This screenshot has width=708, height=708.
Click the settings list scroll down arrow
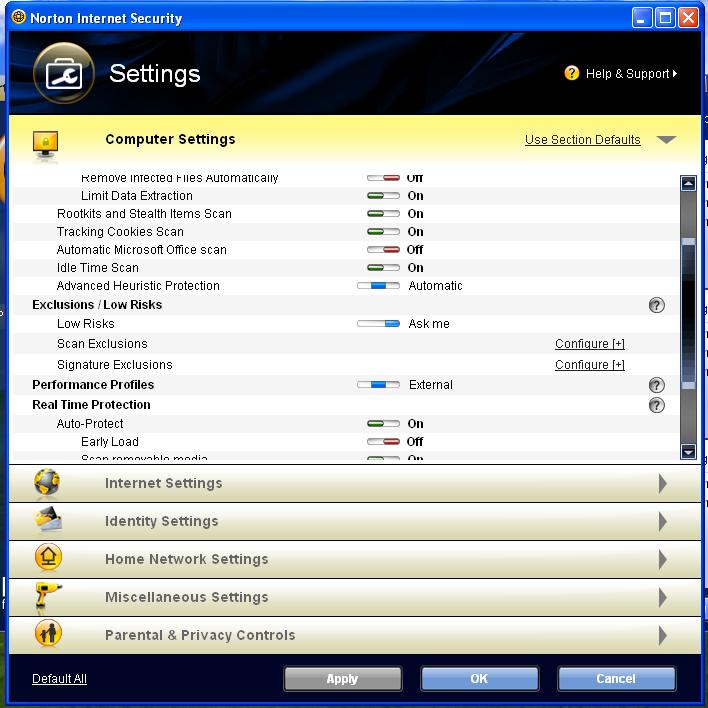point(688,452)
